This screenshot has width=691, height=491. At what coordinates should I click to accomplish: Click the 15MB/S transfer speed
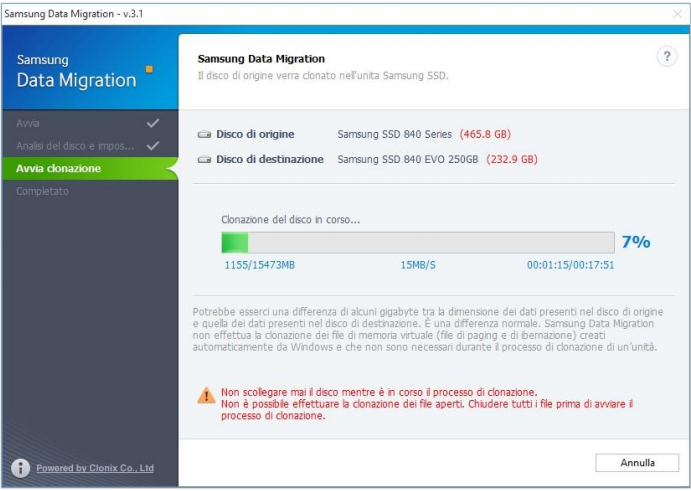(x=418, y=265)
